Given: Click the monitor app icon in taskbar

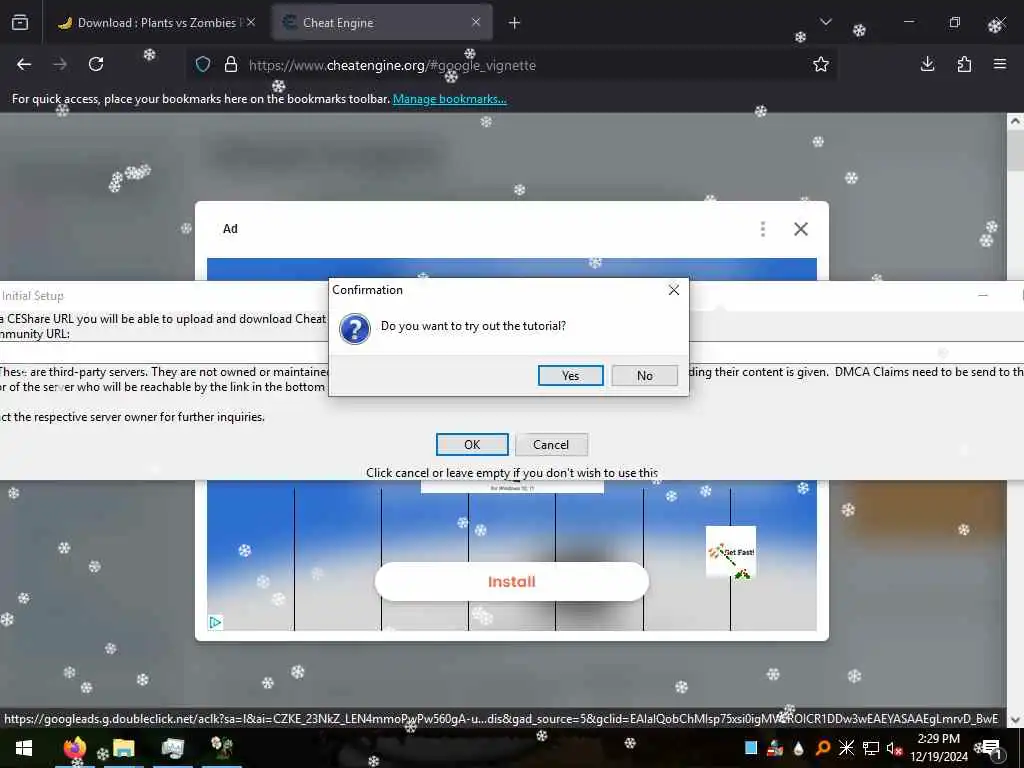Looking at the screenshot, I should point(173,748).
